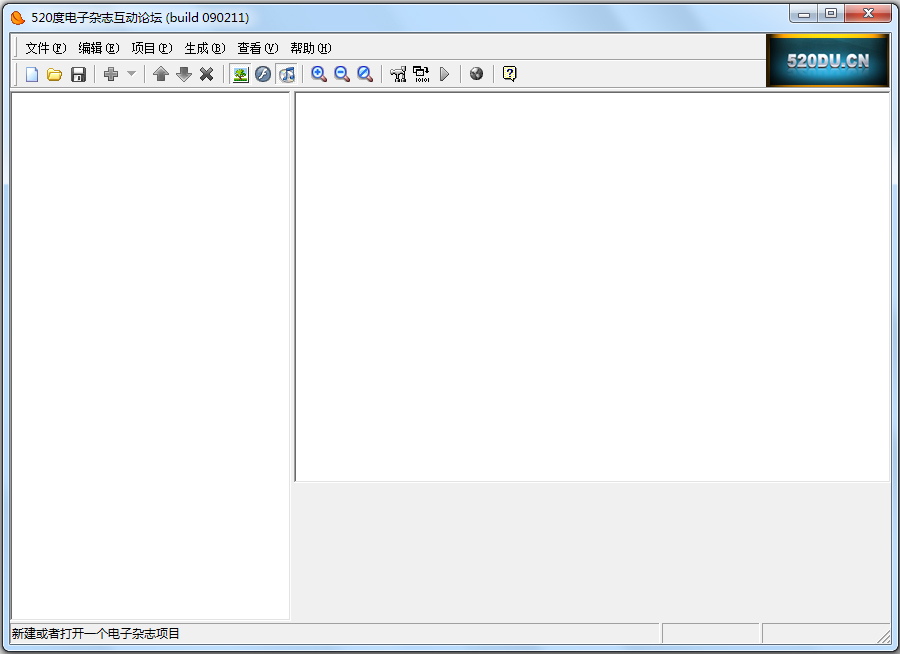Toggle the Flash view icon
Viewport: 900px width, 654px height.
pos(263,74)
